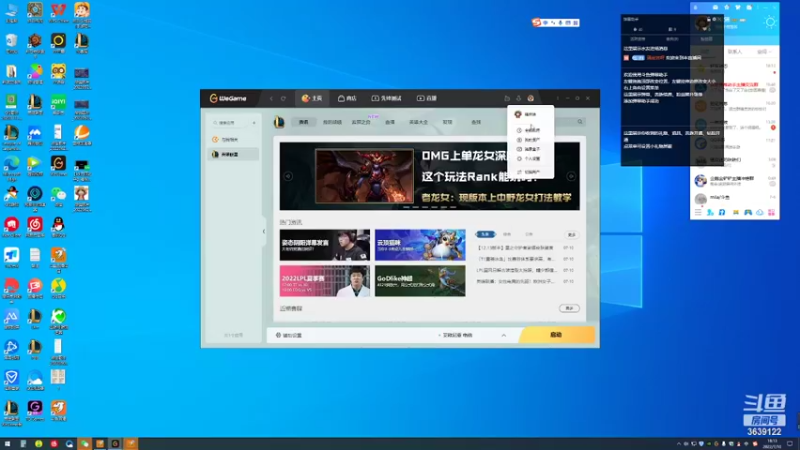The image size is (800, 450).
Task: Select the first entry in WeGame's sidebar list
Action: coord(233,139)
